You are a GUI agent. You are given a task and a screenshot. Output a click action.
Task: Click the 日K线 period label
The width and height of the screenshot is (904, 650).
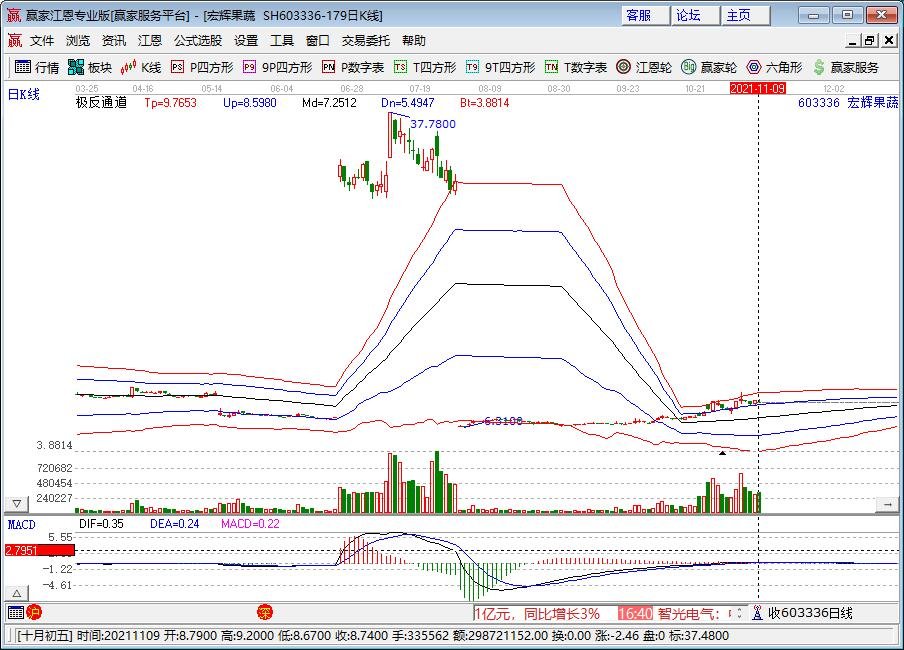coord(24,94)
